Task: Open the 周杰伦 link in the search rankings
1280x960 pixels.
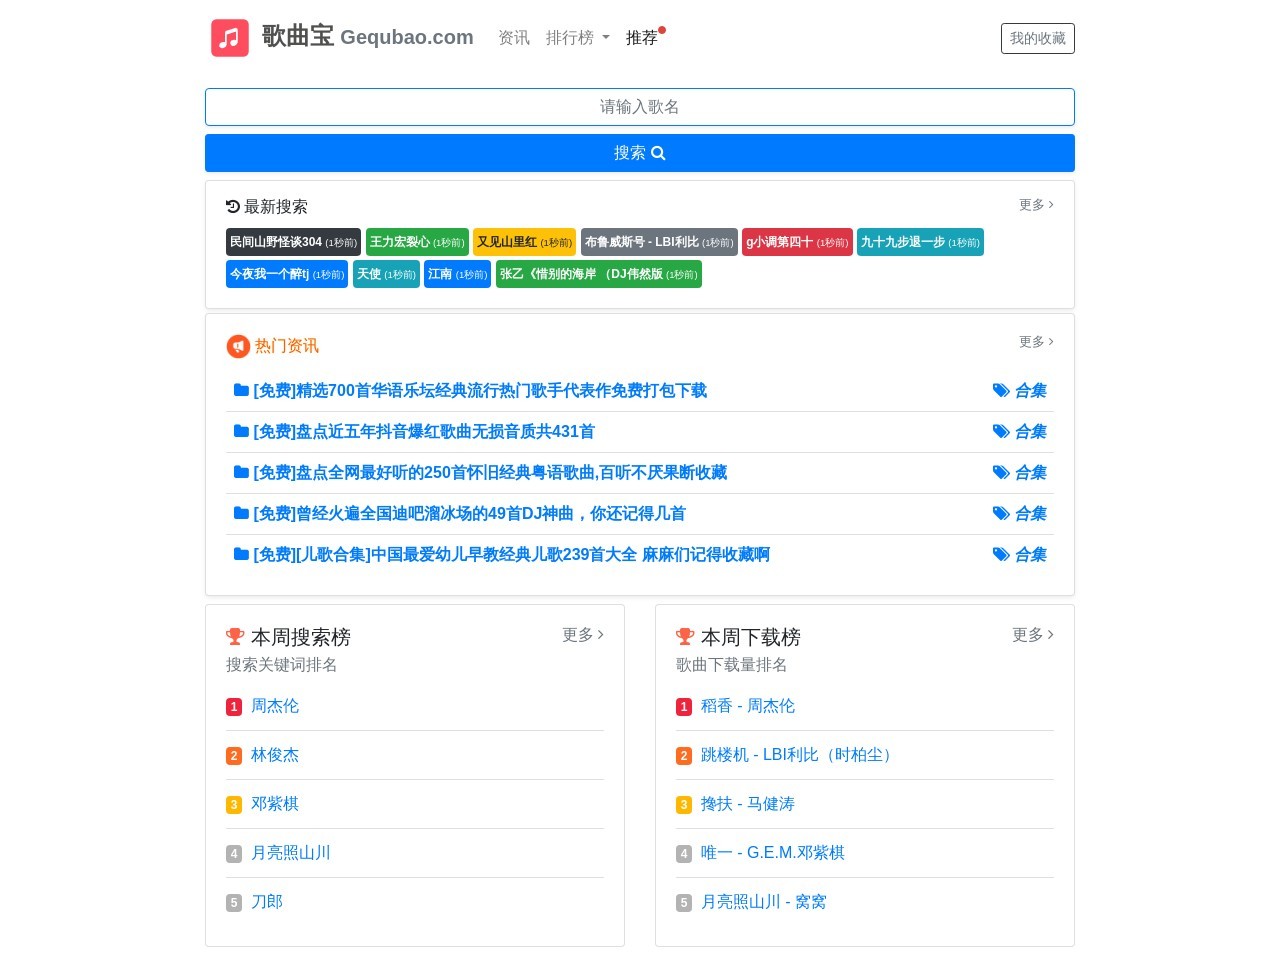Action: 276,706
